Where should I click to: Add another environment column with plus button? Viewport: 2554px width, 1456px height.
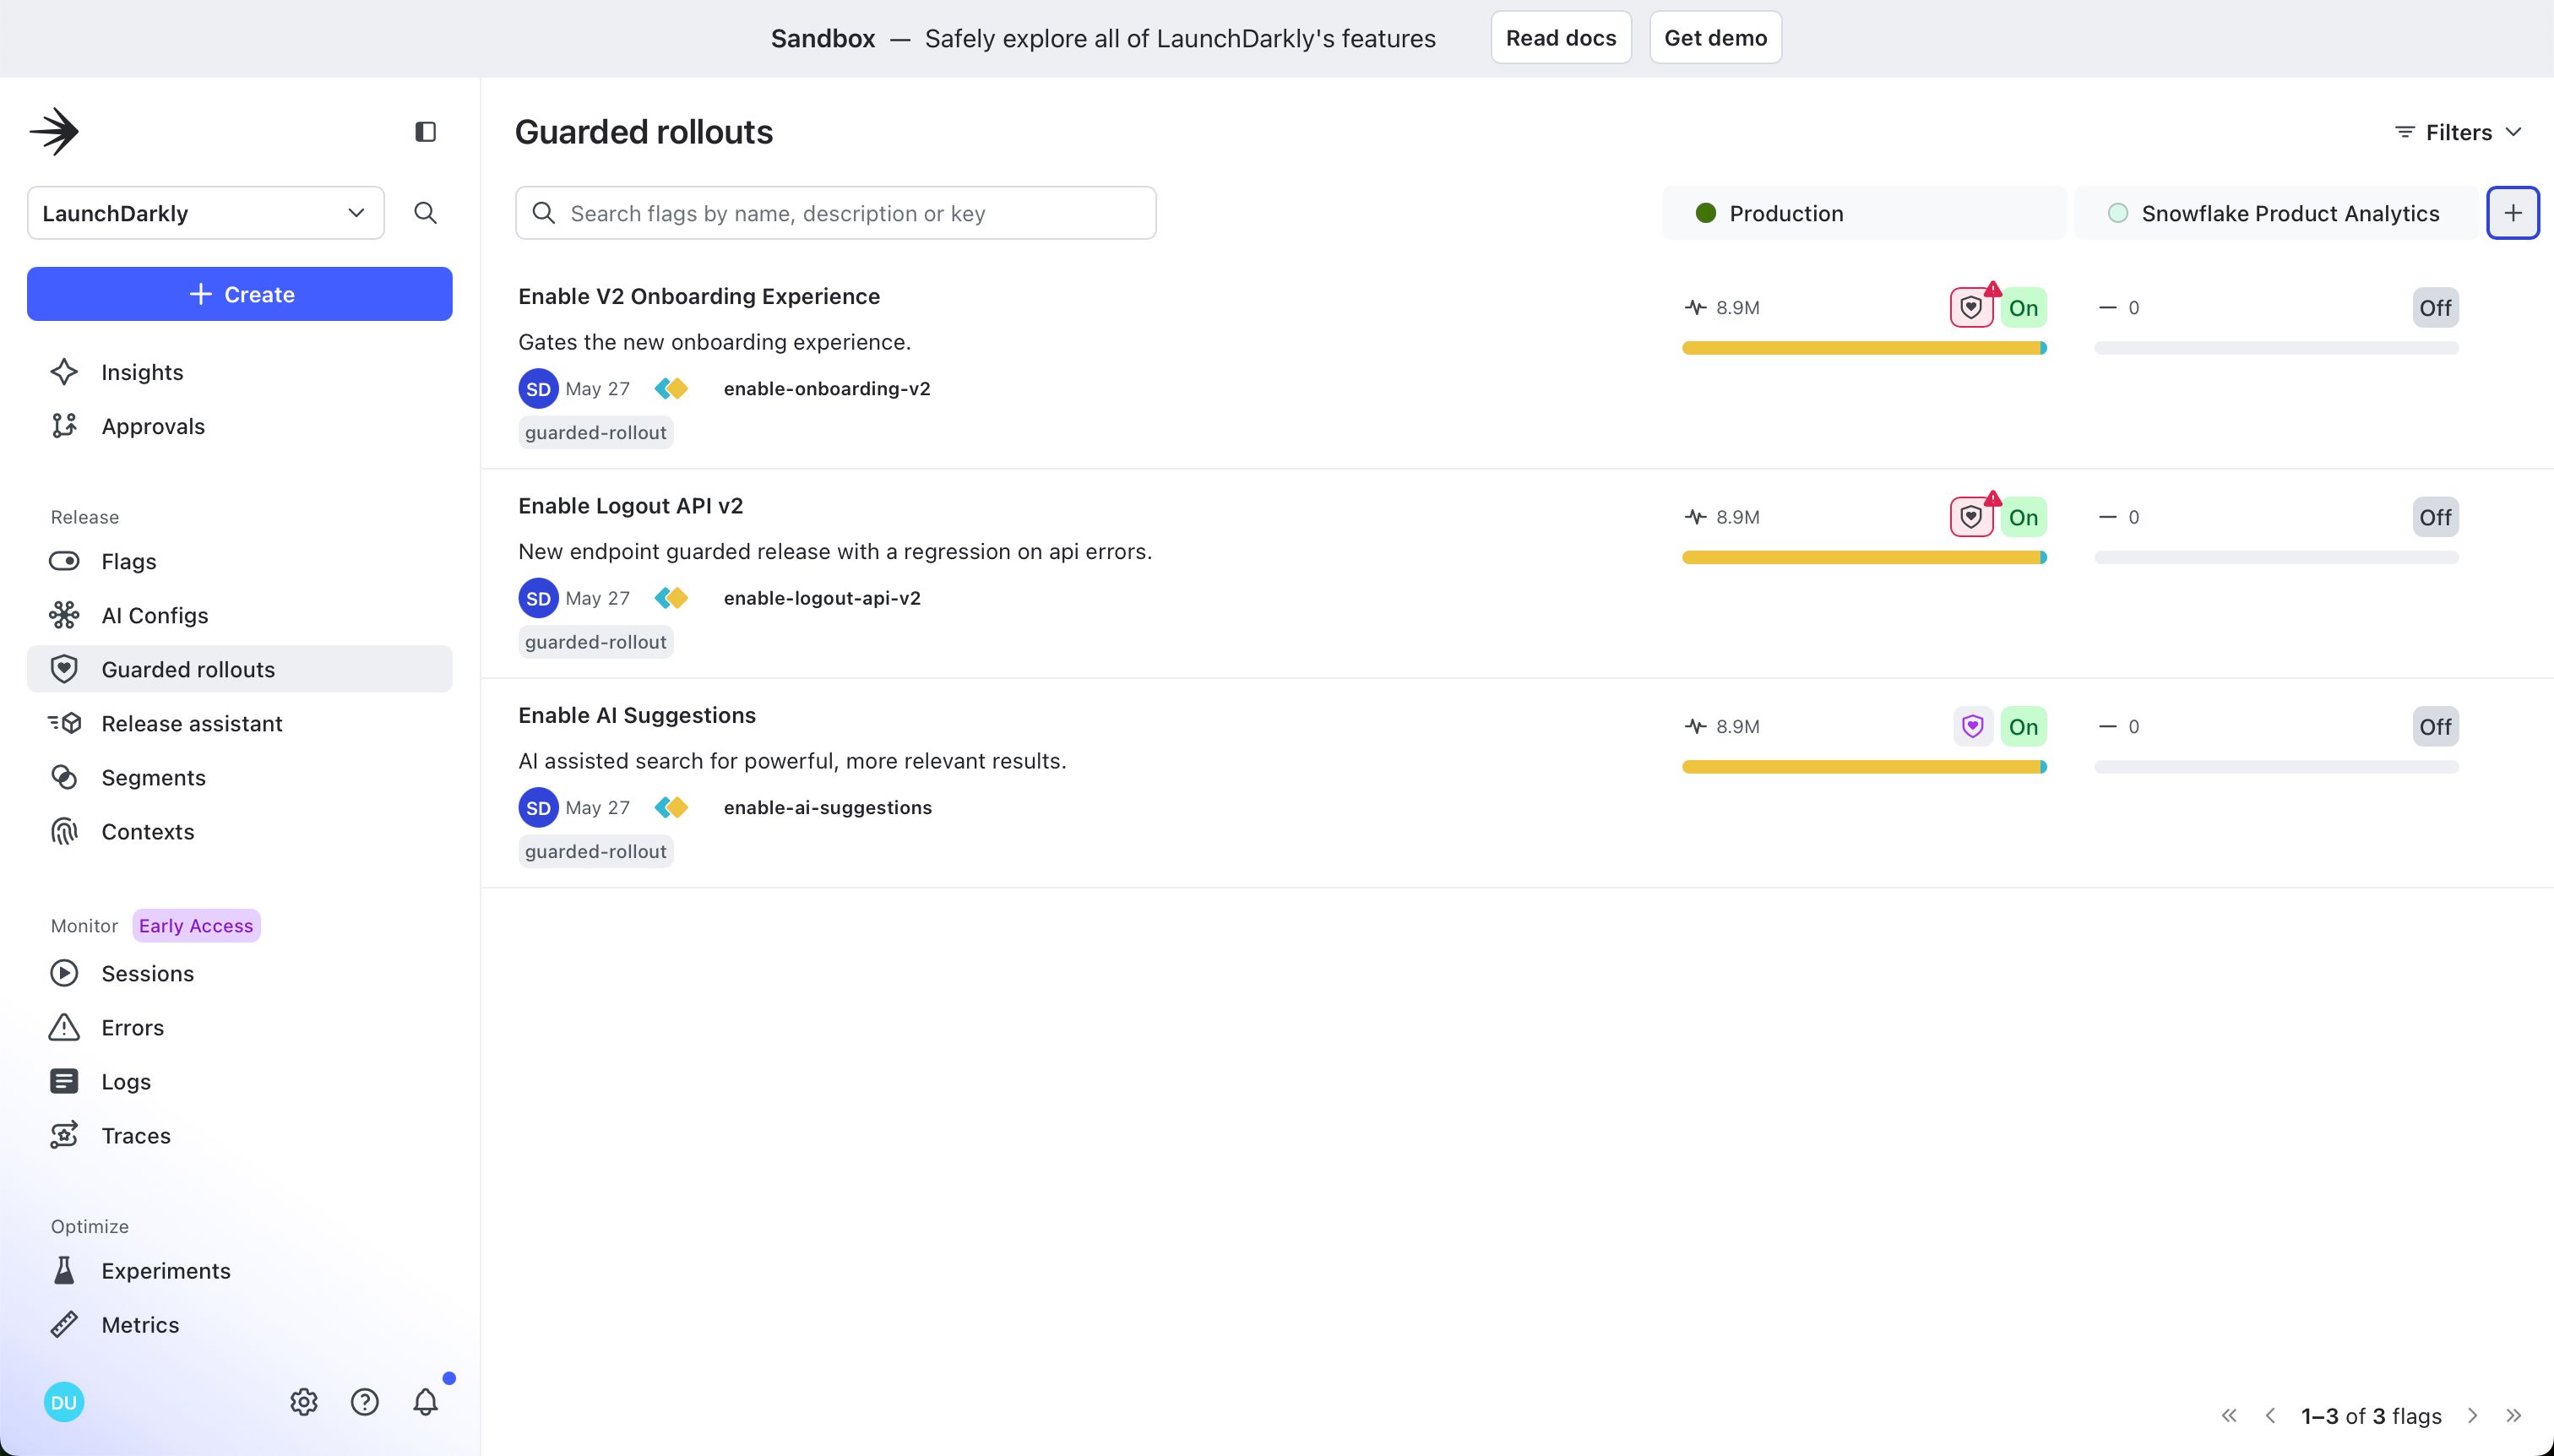pyautogui.click(x=2513, y=213)
